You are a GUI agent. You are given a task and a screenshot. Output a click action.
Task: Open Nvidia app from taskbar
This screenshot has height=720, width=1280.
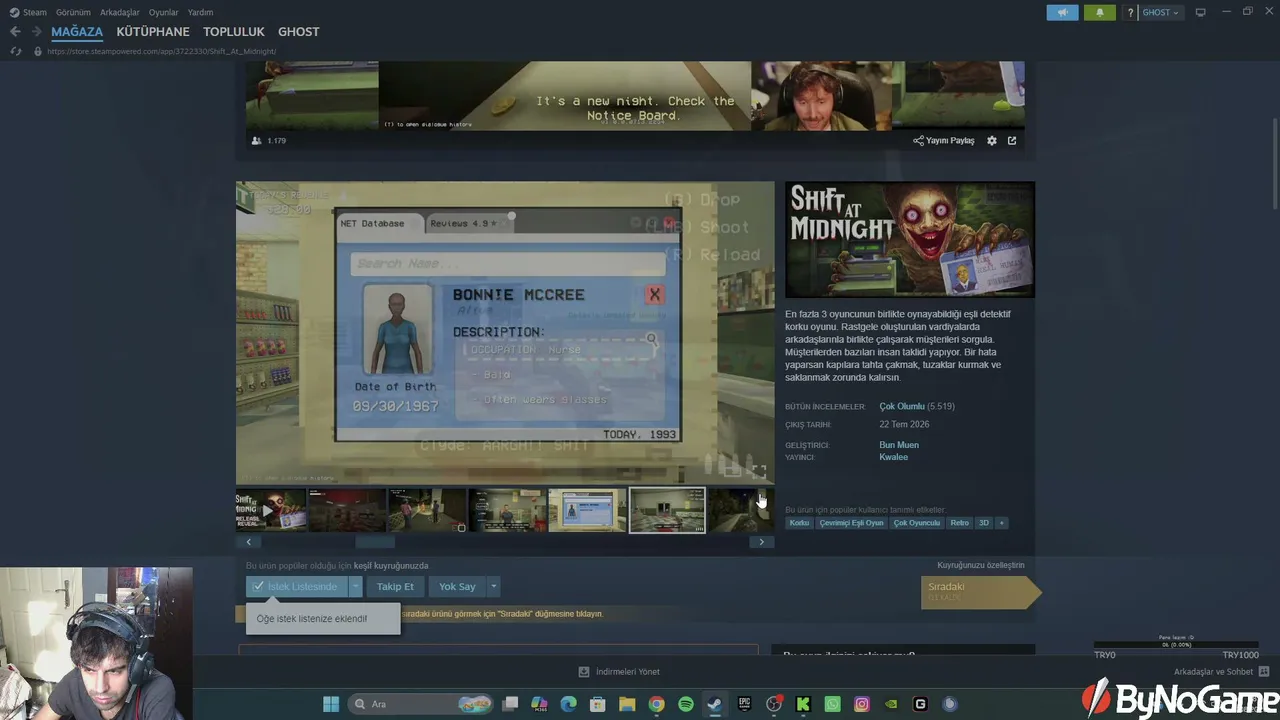click(x=891, y=704)
